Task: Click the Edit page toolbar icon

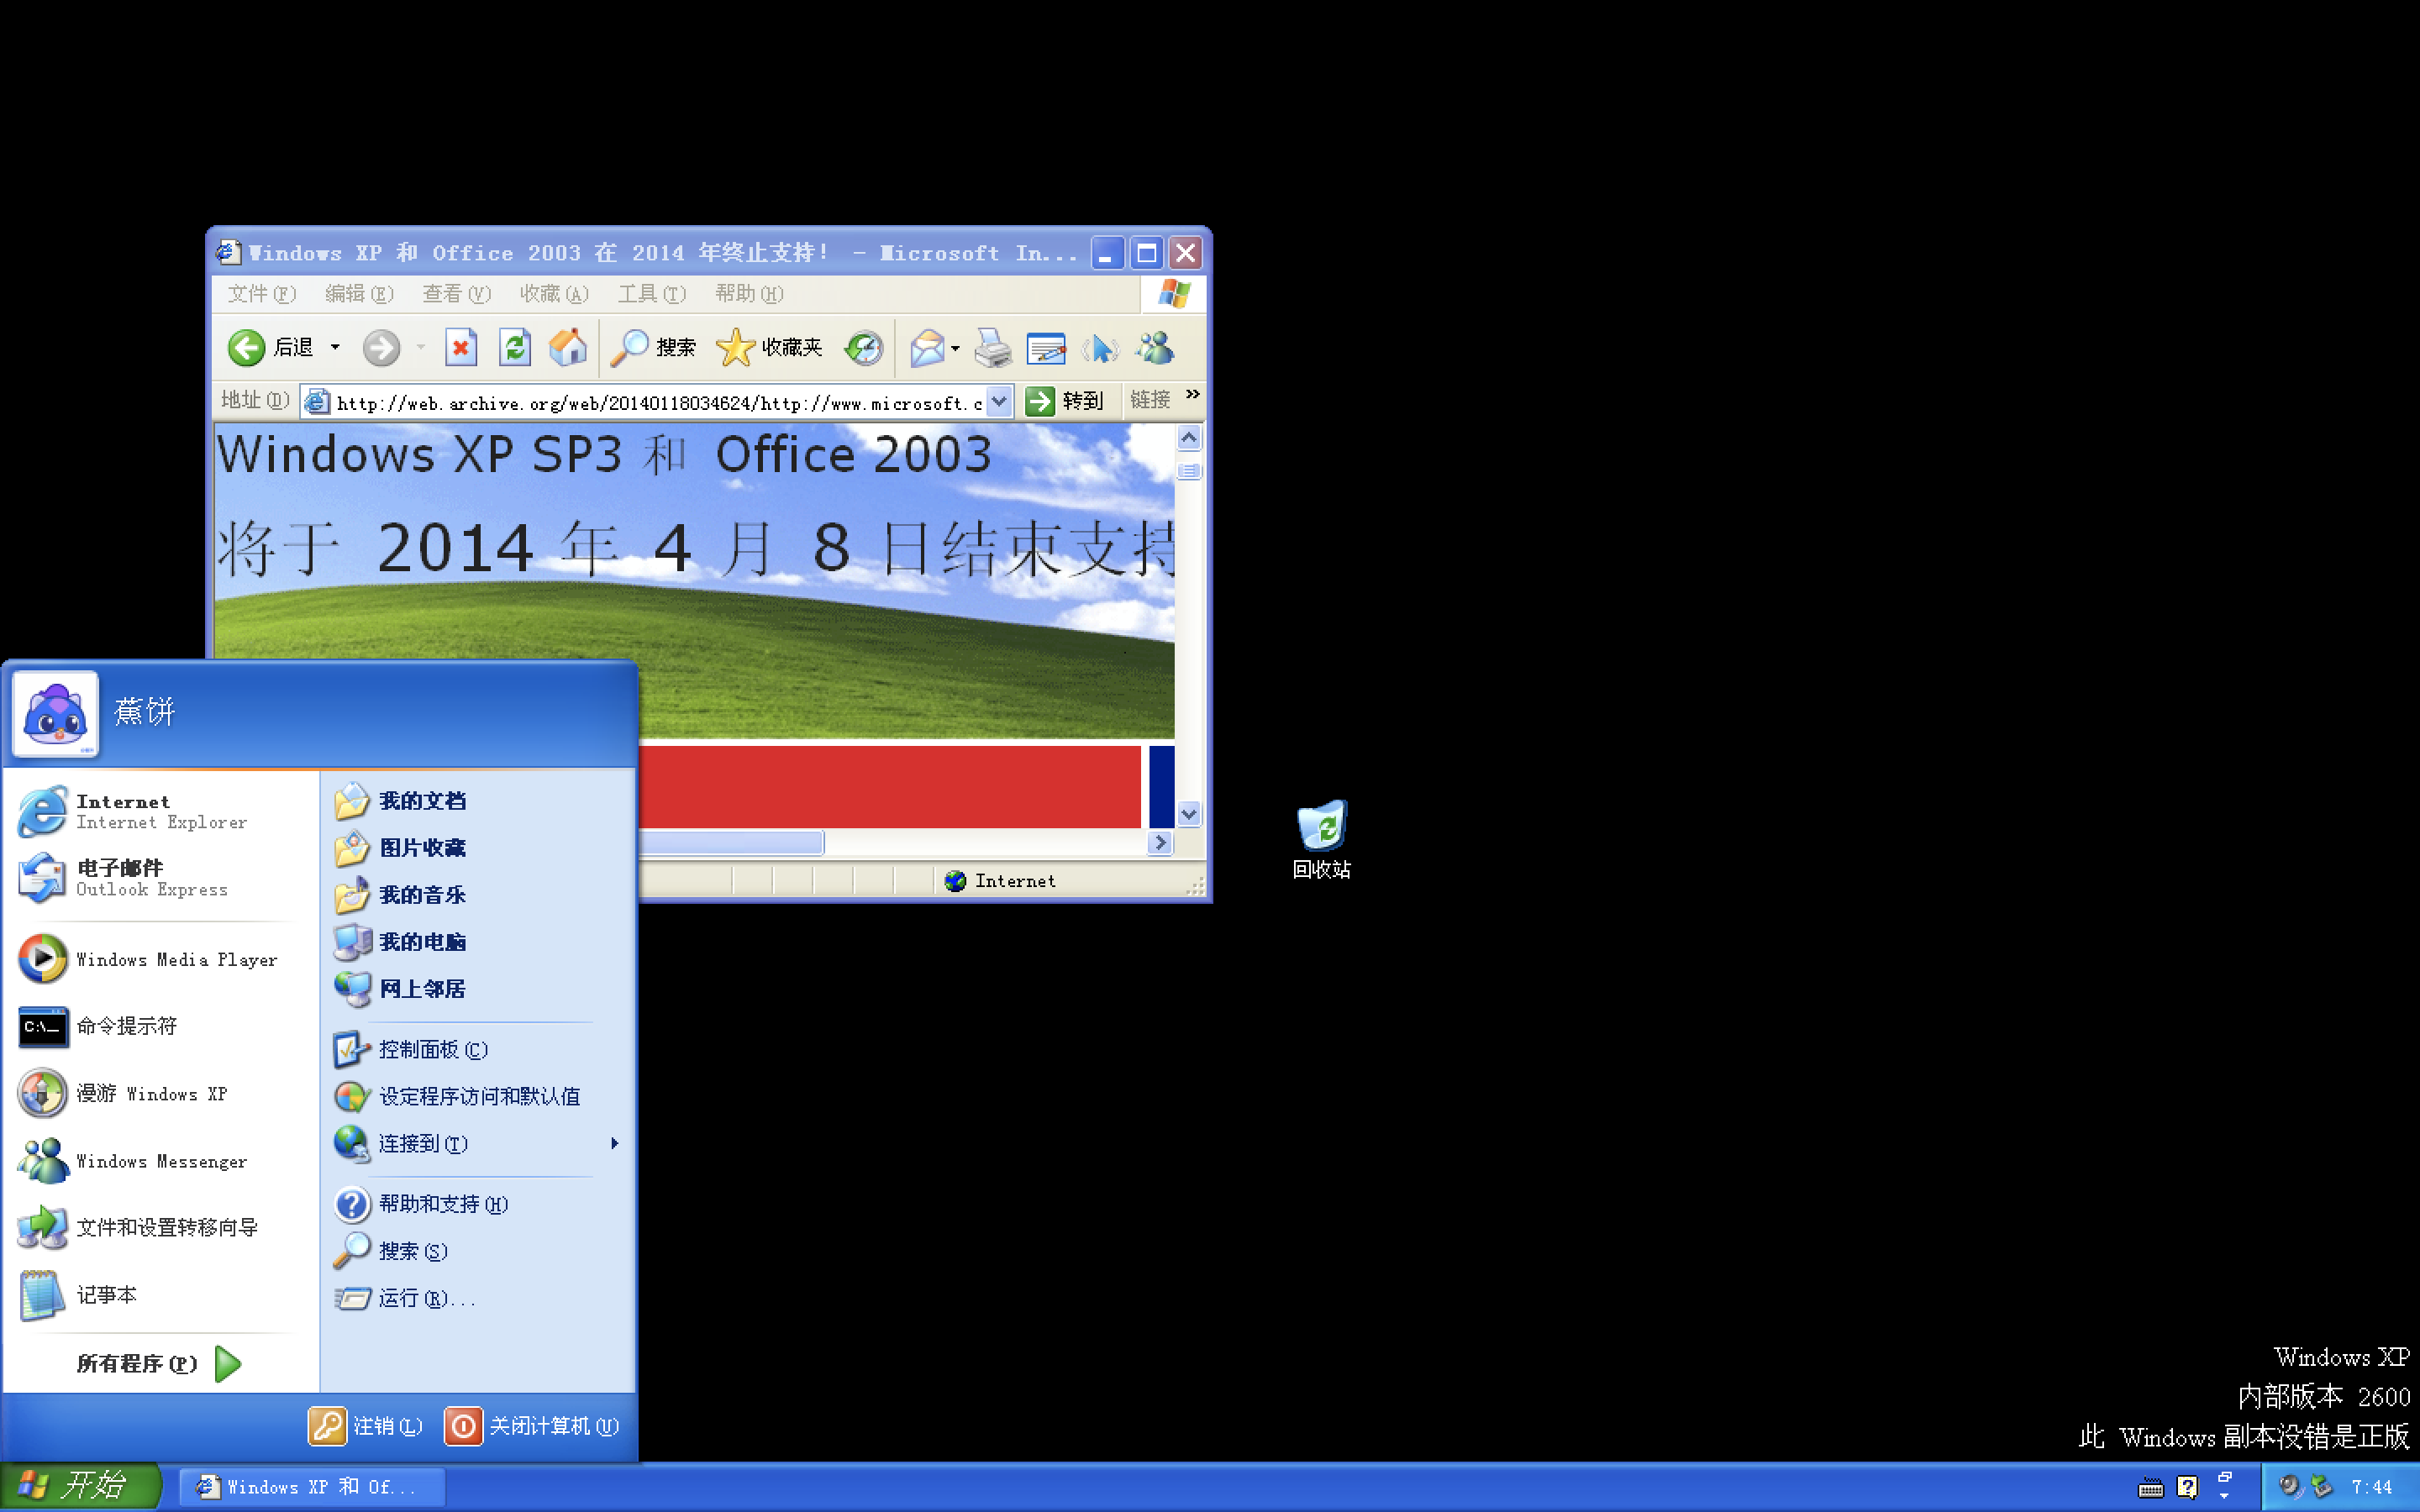Action: (1046, 347)
